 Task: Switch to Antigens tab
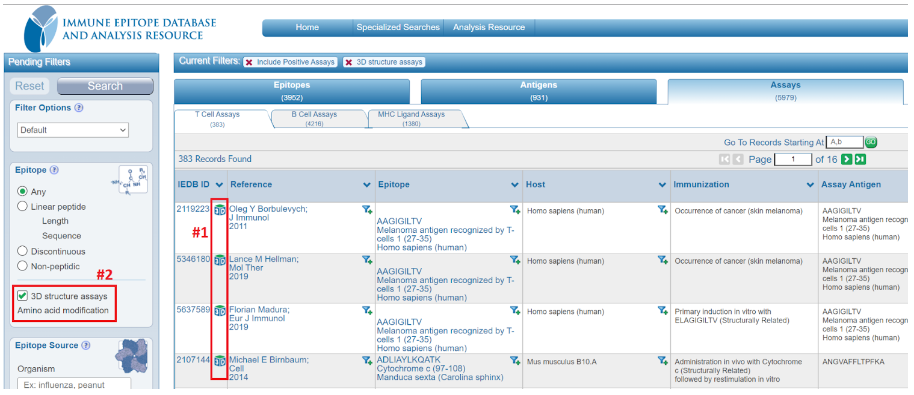click(x=539, y=91)
